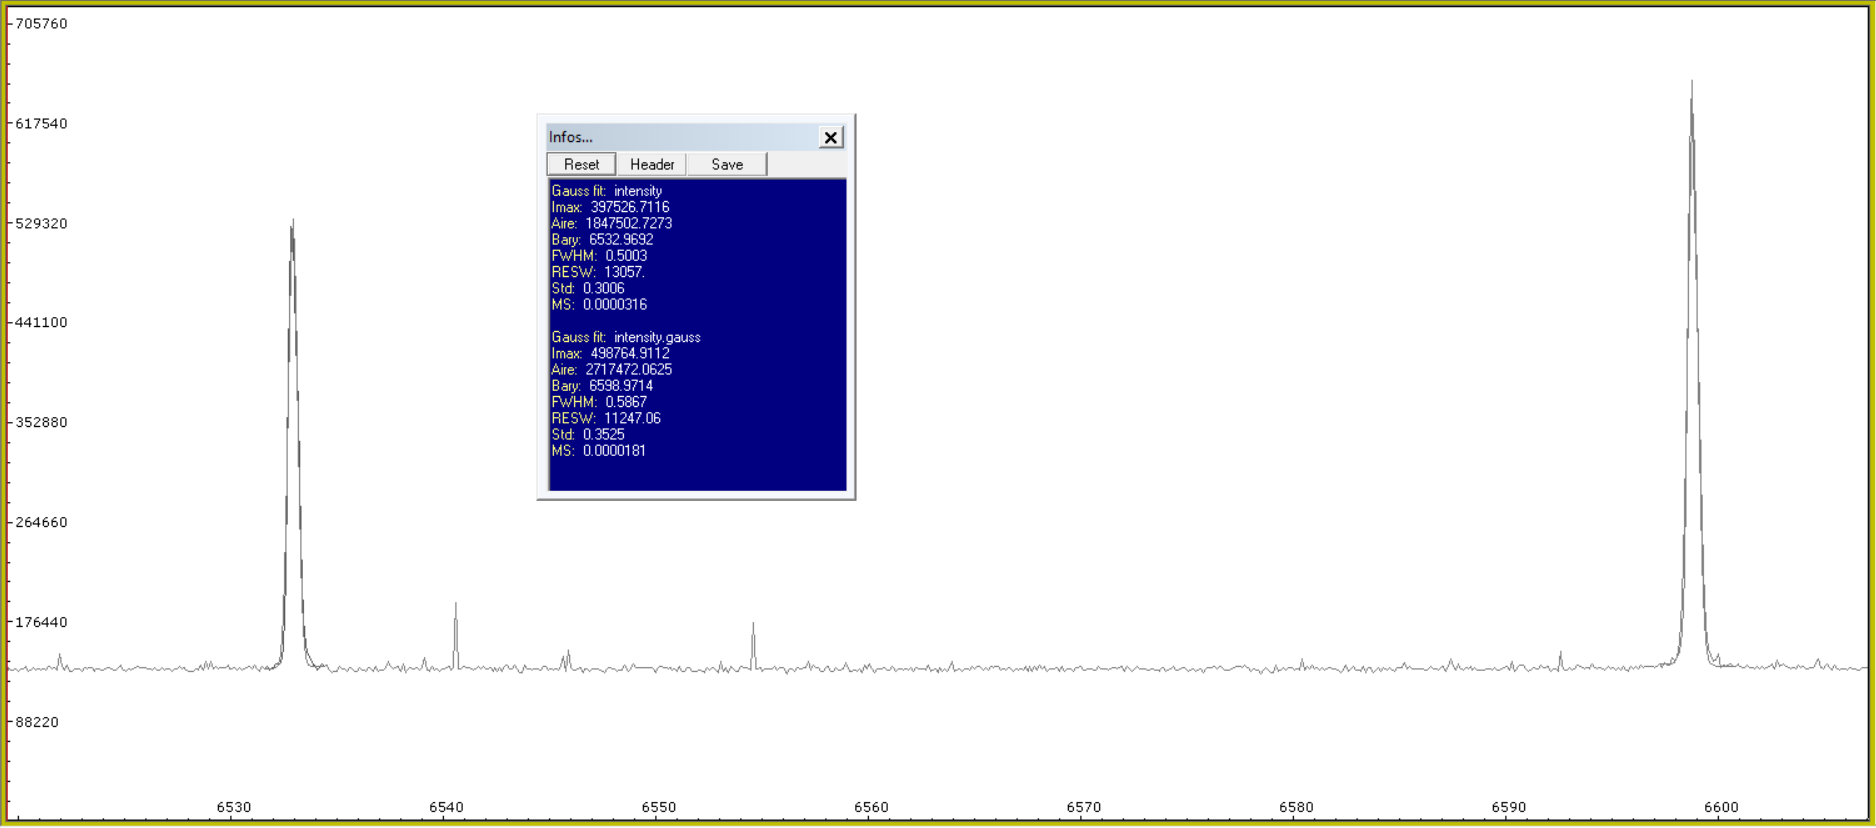The height and width of the screenshot is (828, 1876).
Task: Click the Infos dialog title bar
Action: coord(680,137)
